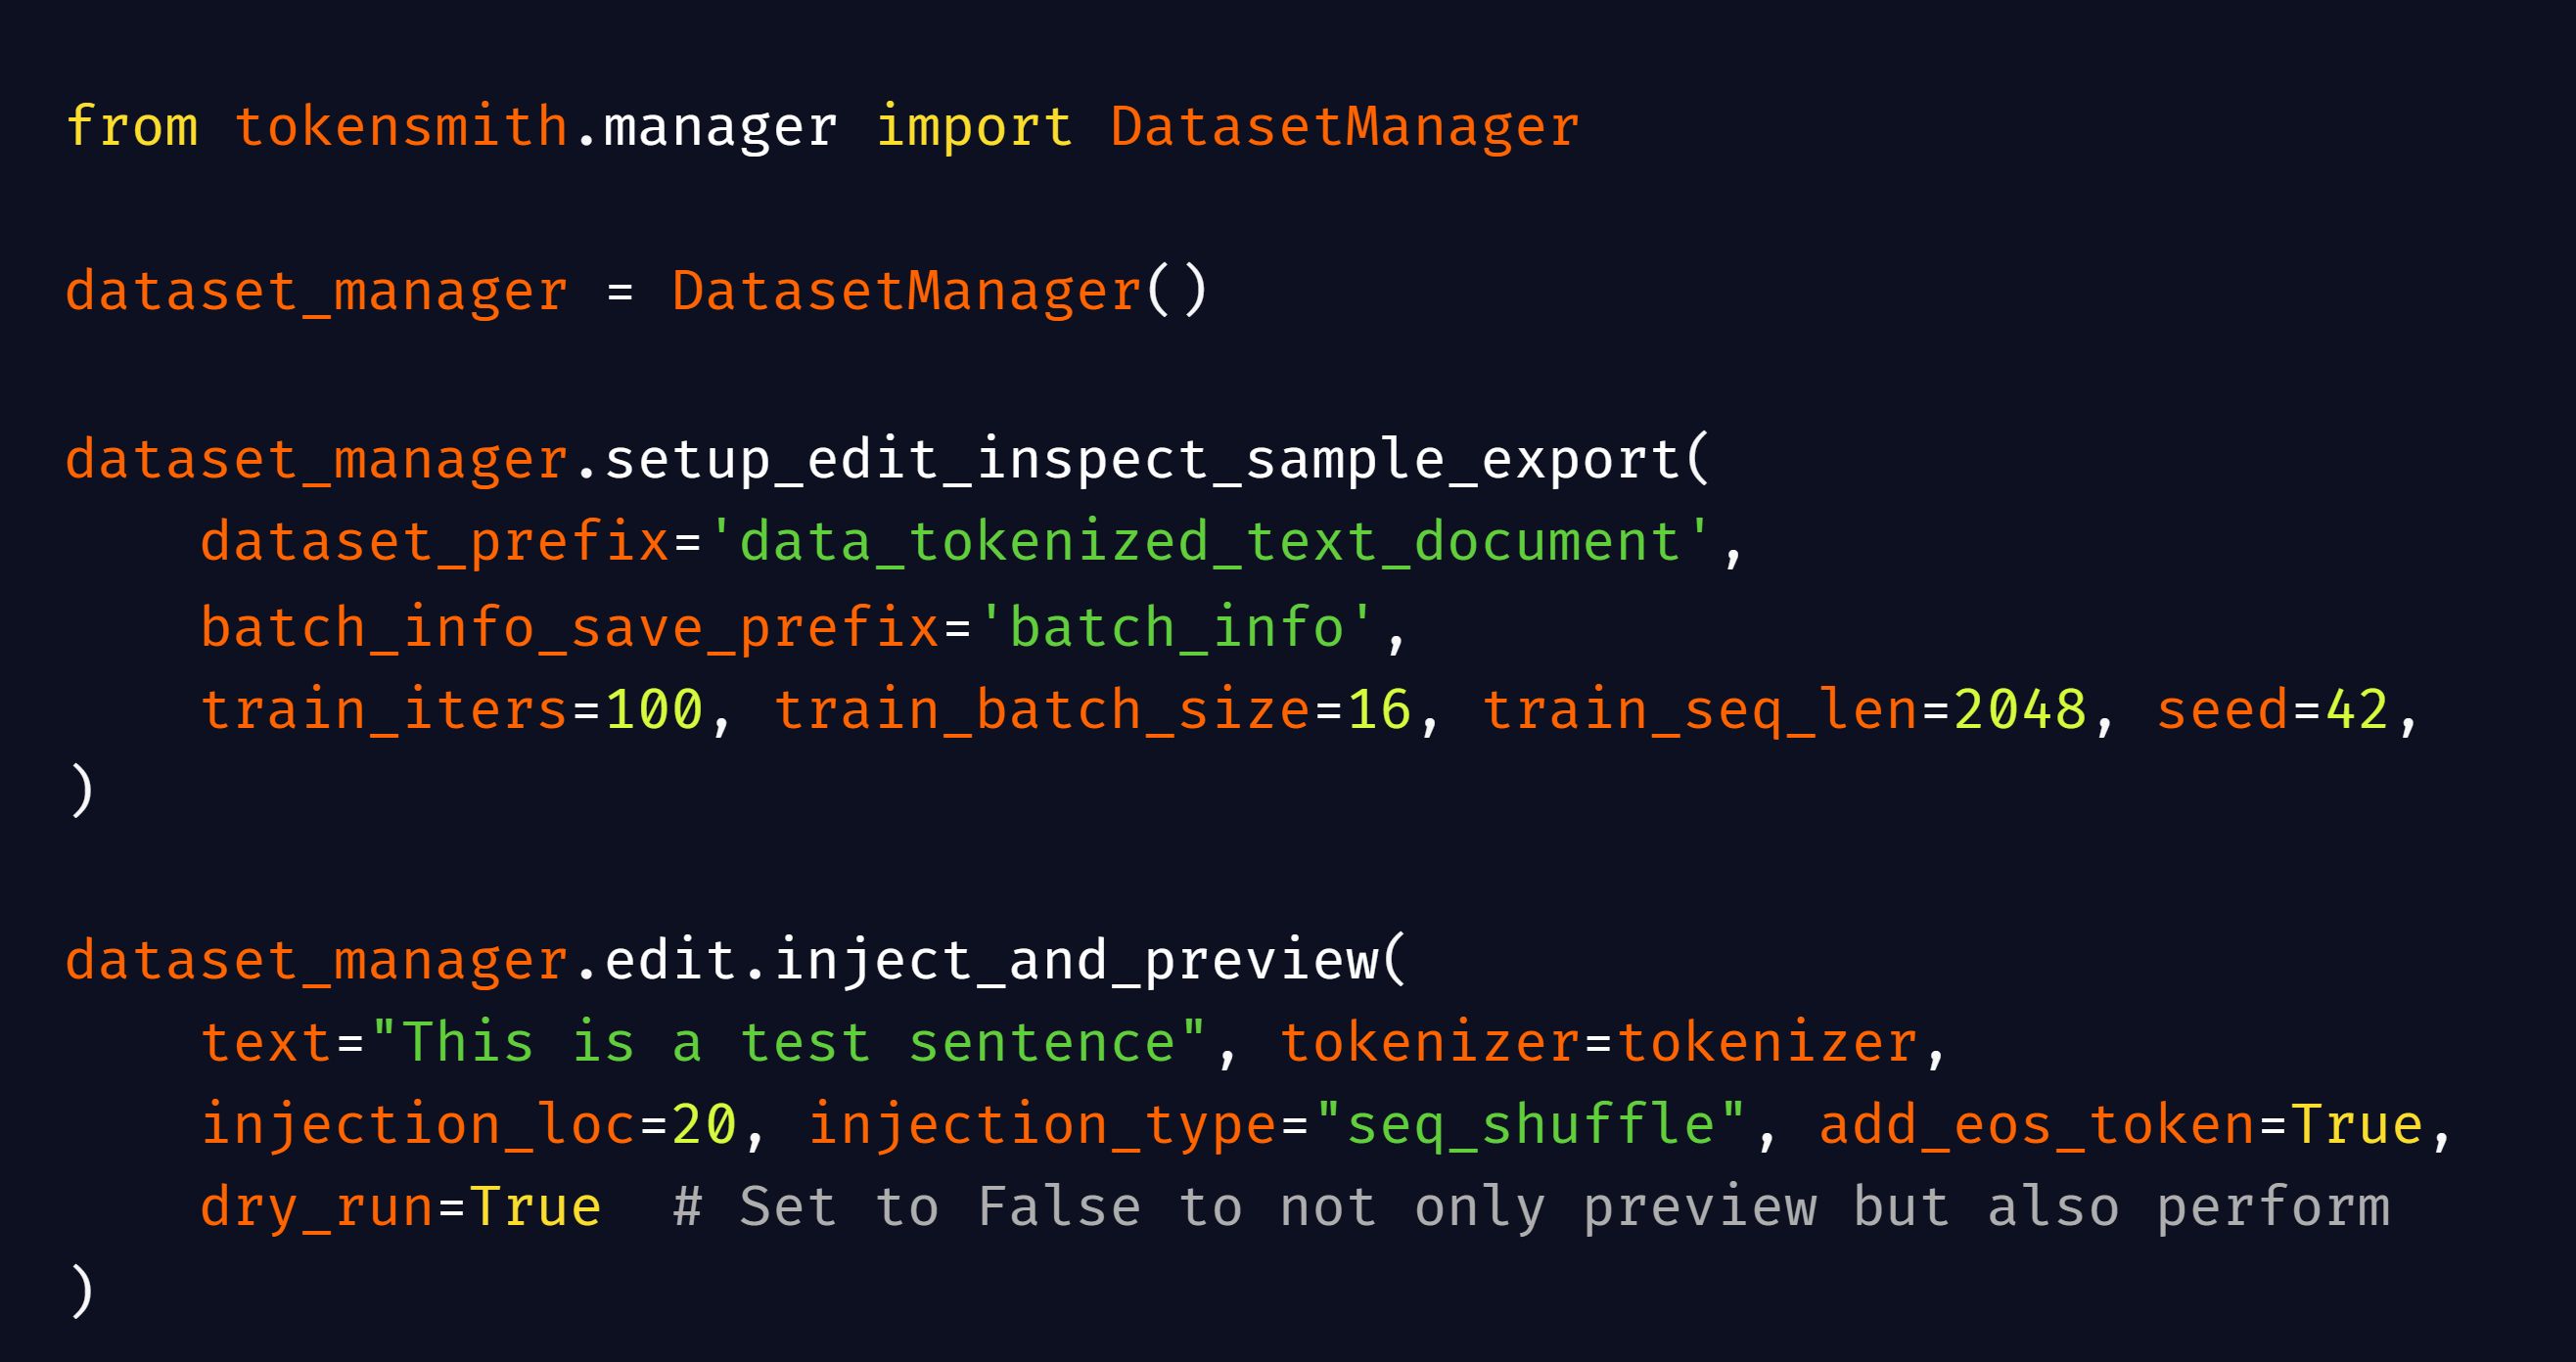This screenshot has height=1362, width=2576.
Task: Click the 'from' keyword on the first line
Action: (x=132, y=127)
